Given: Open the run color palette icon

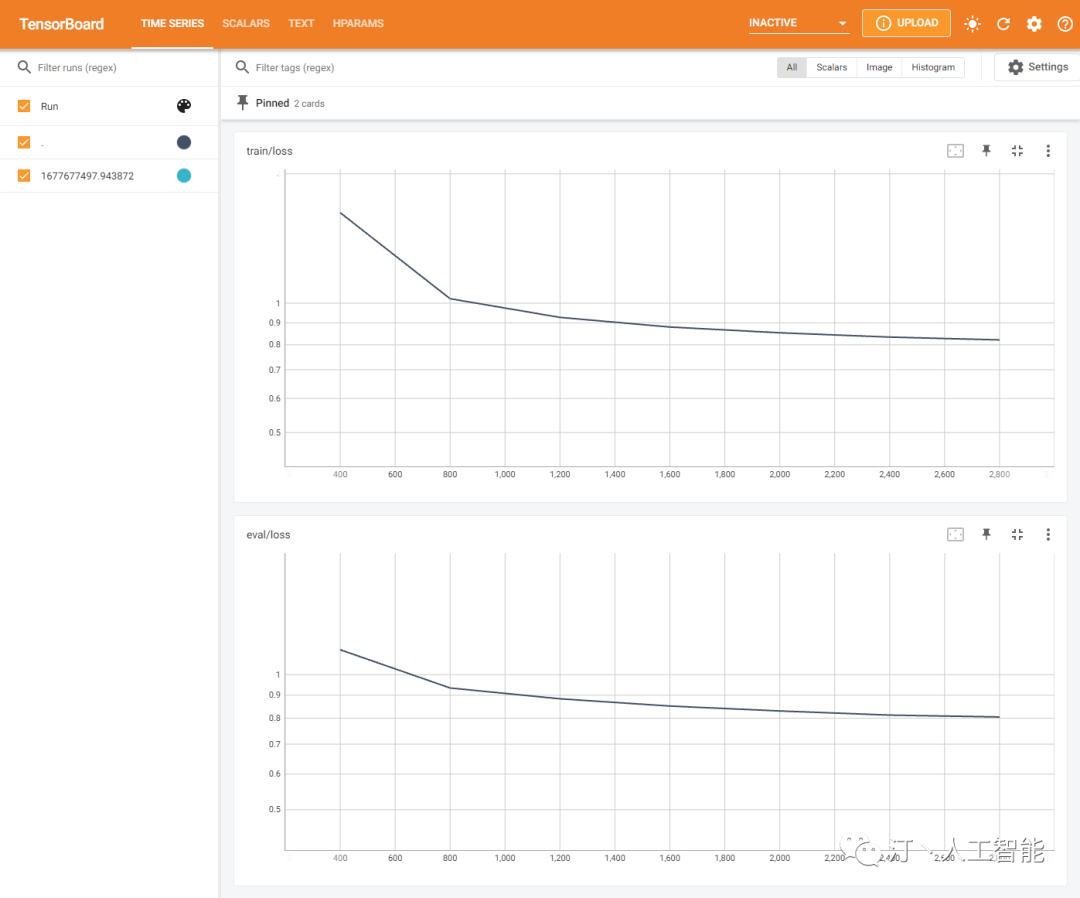Looking at the screenshot, I should click(183, 106).
